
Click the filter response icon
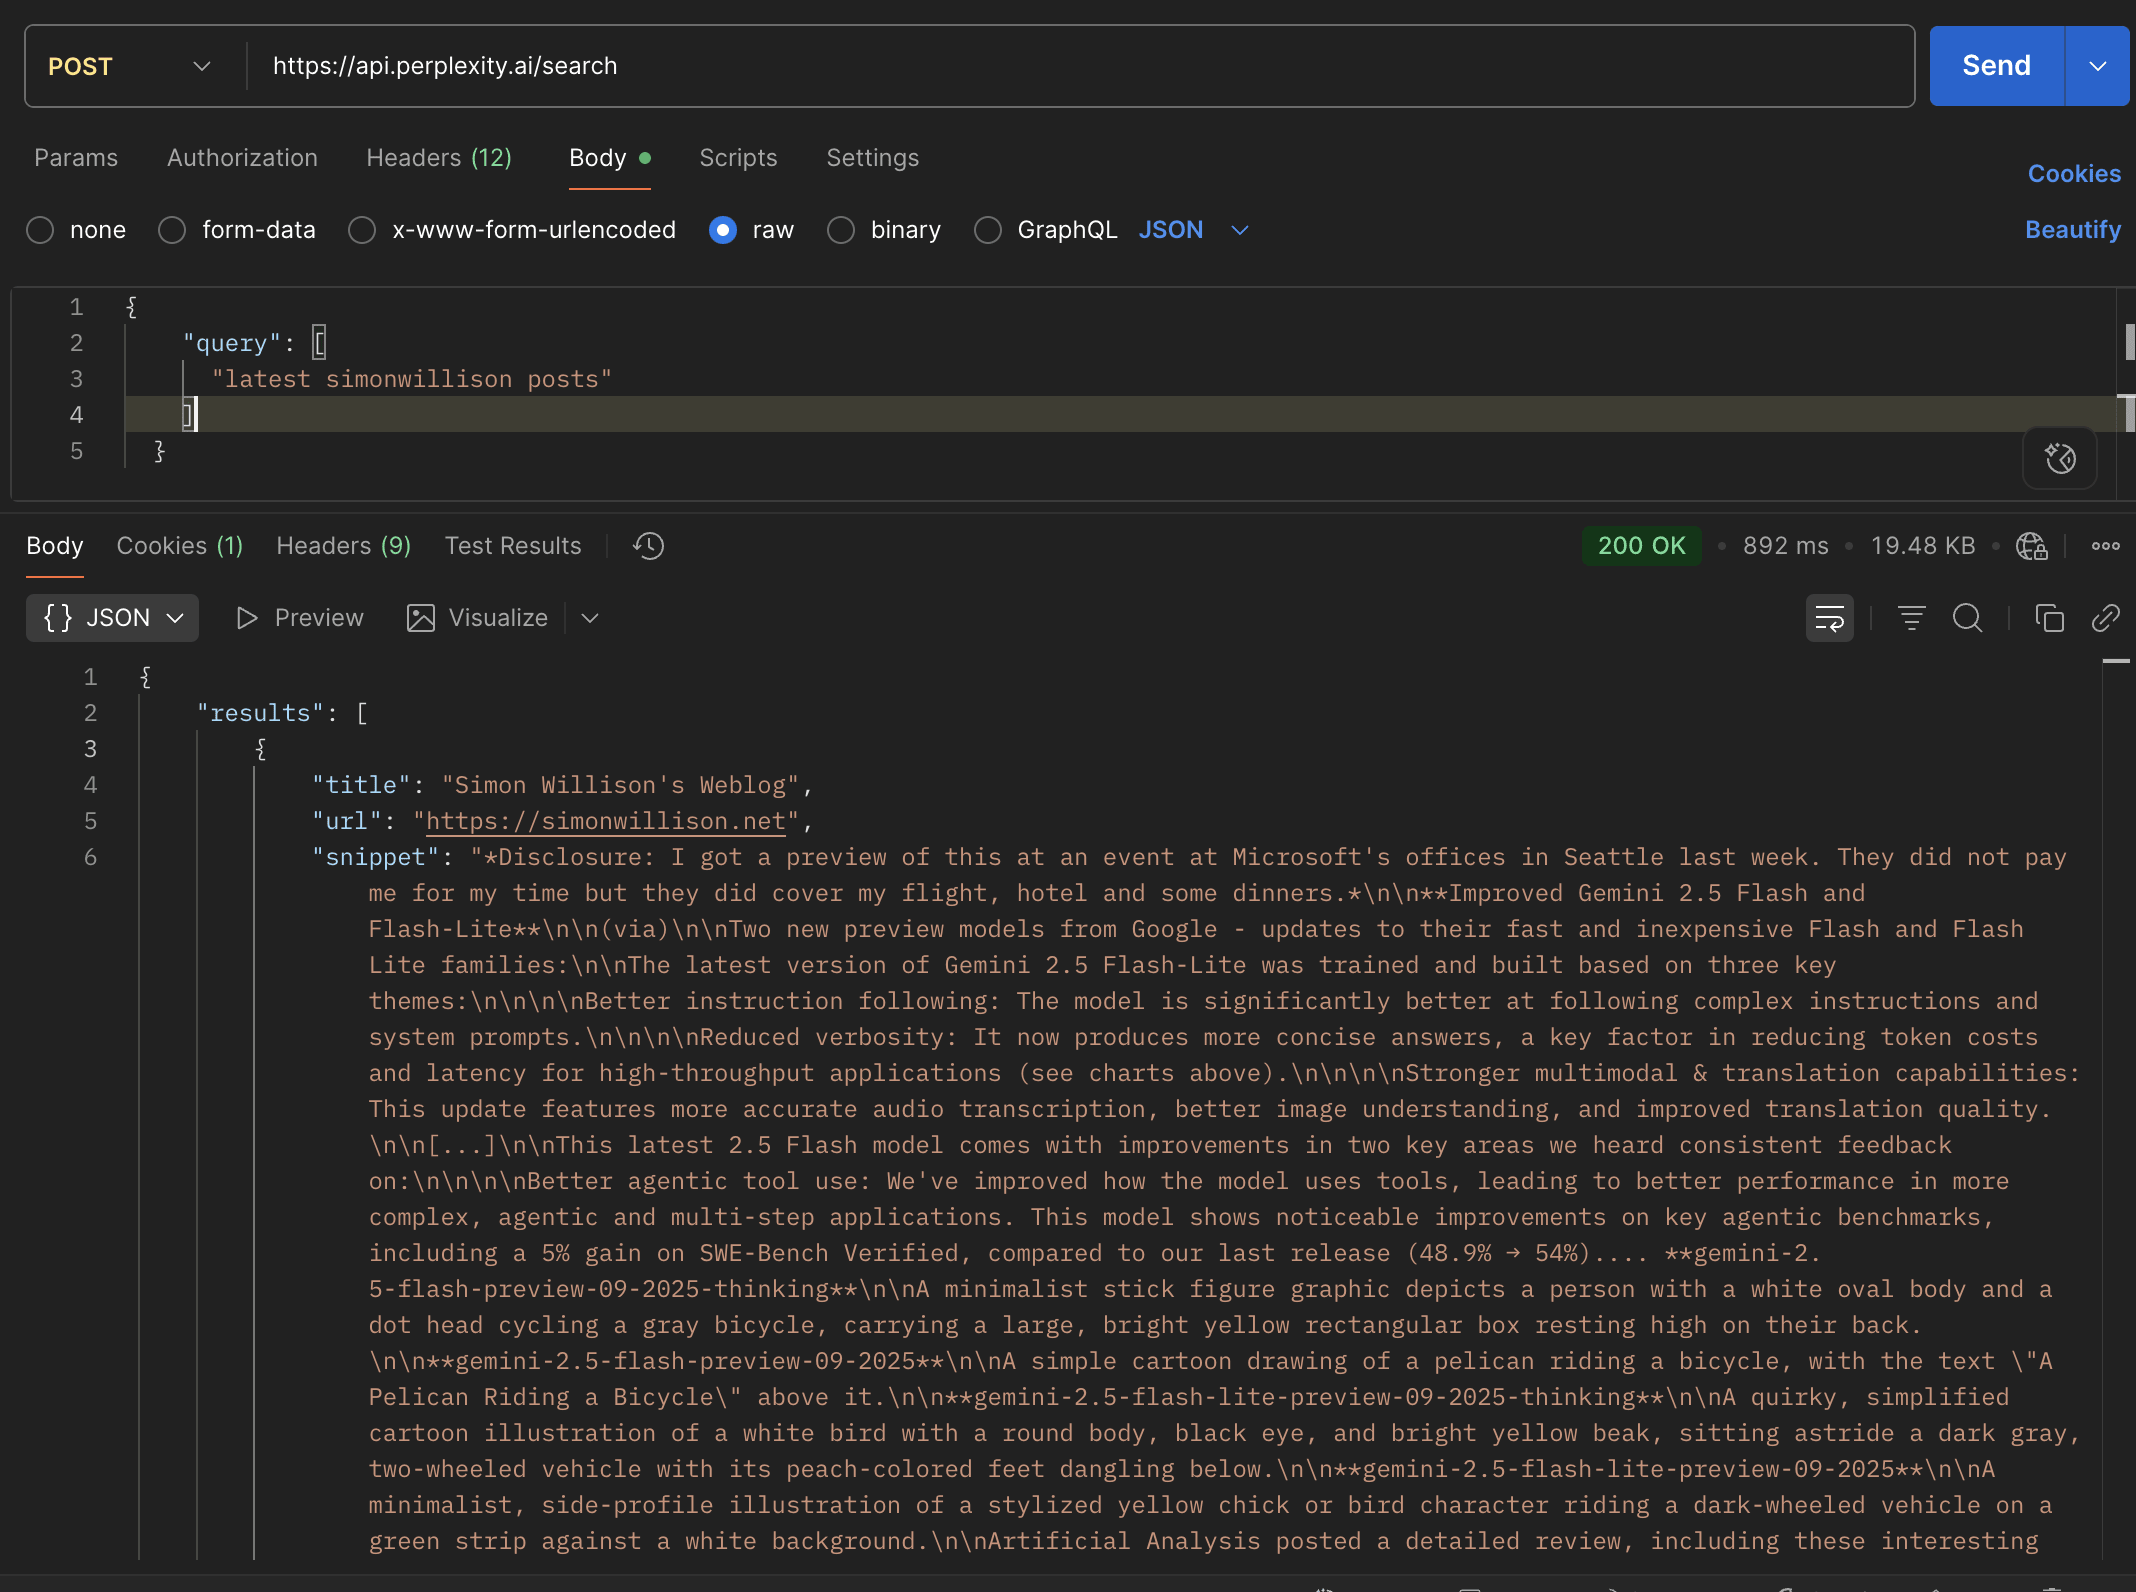1911,618
